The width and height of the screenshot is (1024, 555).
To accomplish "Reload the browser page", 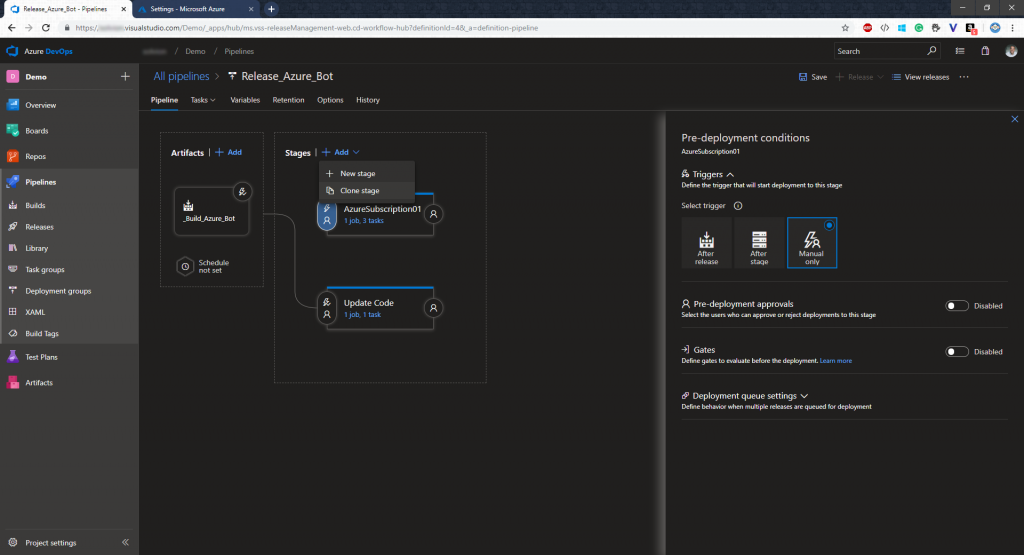I will [46, 28].
